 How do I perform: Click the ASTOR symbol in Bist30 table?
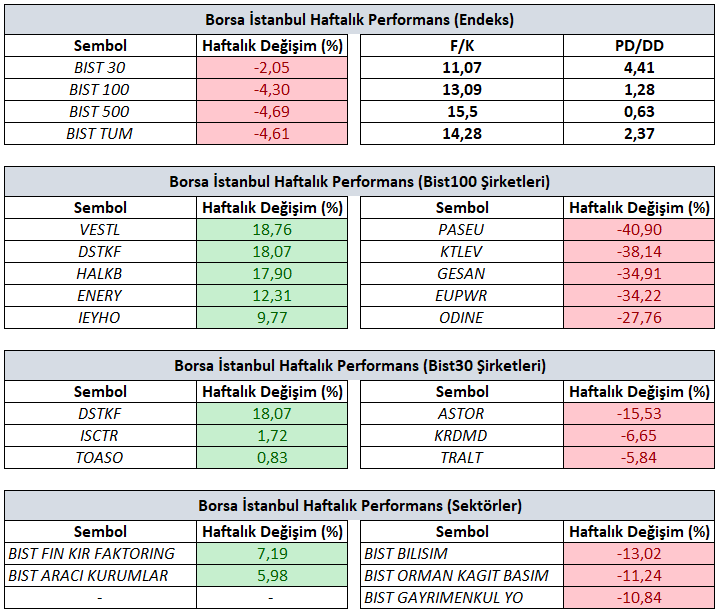462,414
